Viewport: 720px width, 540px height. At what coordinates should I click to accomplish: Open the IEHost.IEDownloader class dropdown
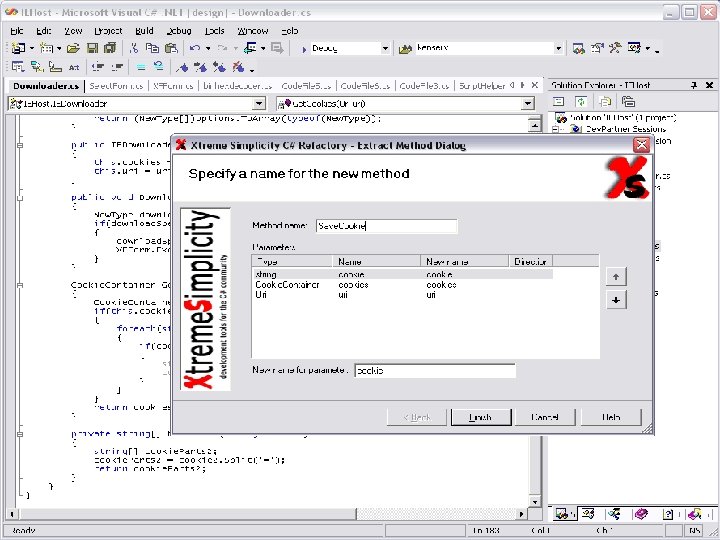(259, 104)
